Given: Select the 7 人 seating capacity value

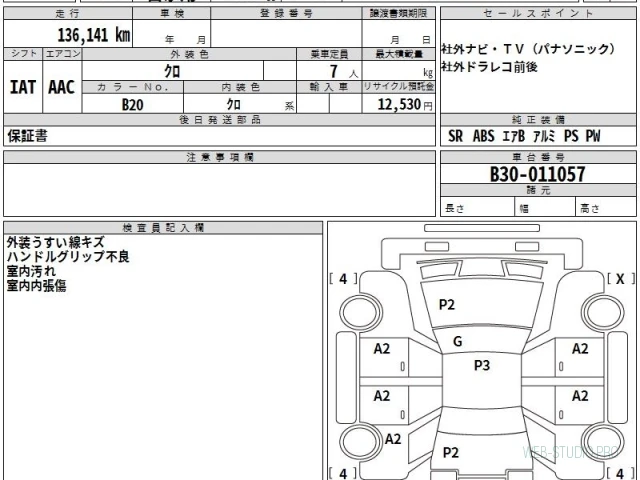Looking at the screenshot, I should (344, 72).
